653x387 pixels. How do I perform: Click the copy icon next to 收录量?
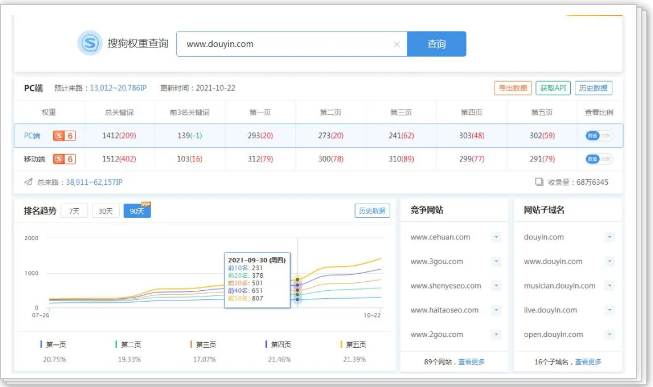coord(539,182)
